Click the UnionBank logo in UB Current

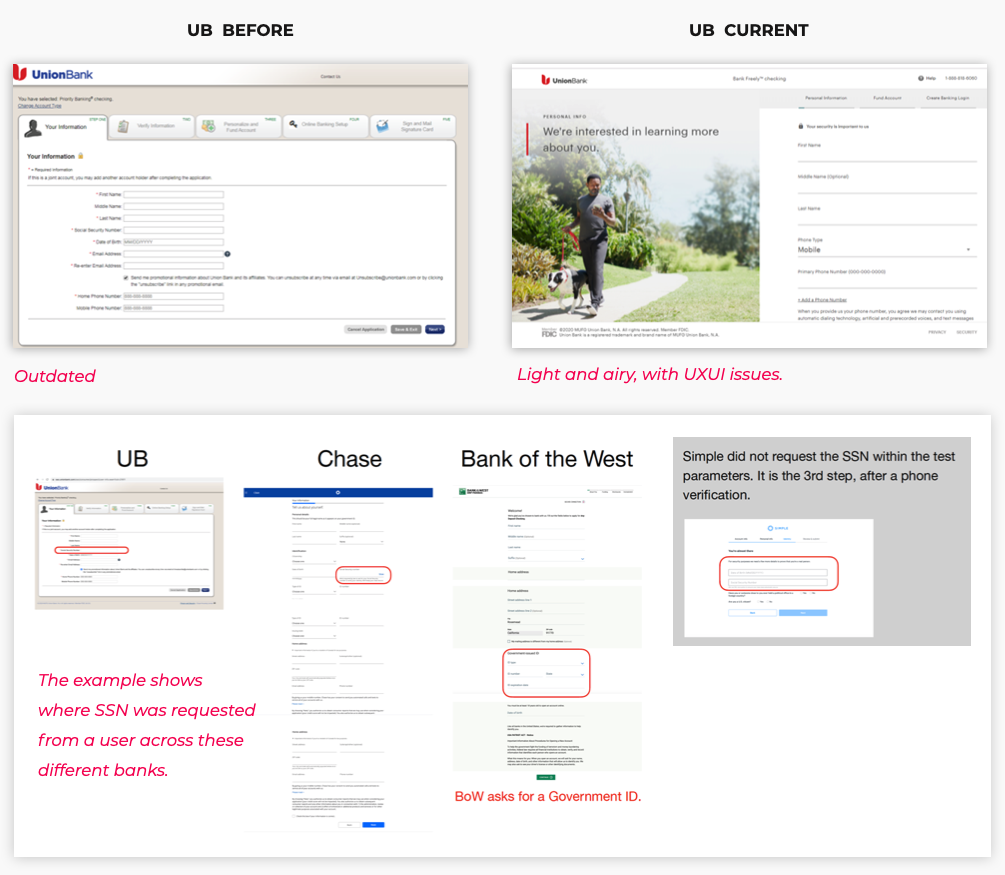564,80
